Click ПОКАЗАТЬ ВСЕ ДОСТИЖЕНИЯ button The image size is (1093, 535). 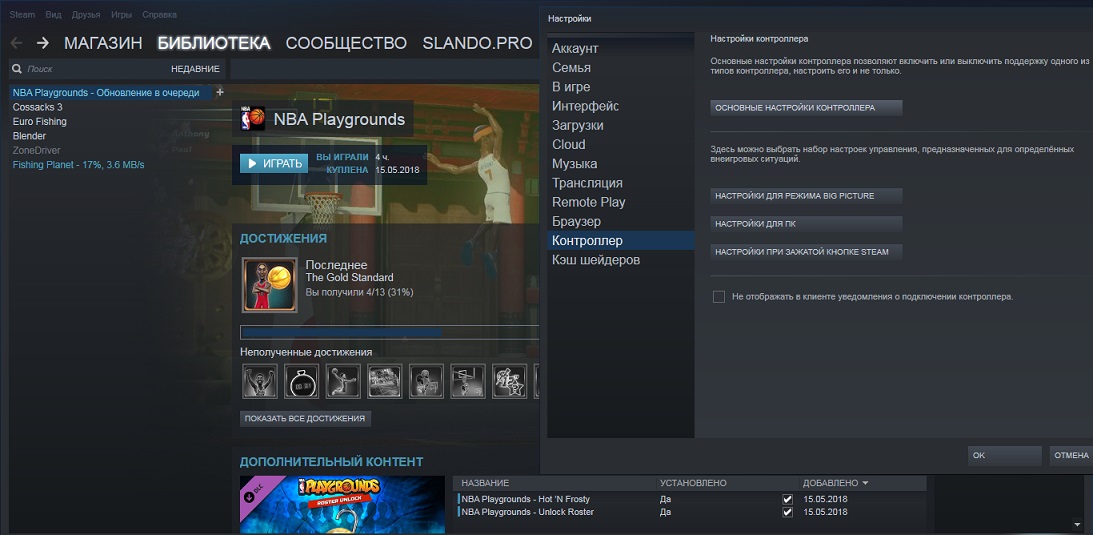305,419
